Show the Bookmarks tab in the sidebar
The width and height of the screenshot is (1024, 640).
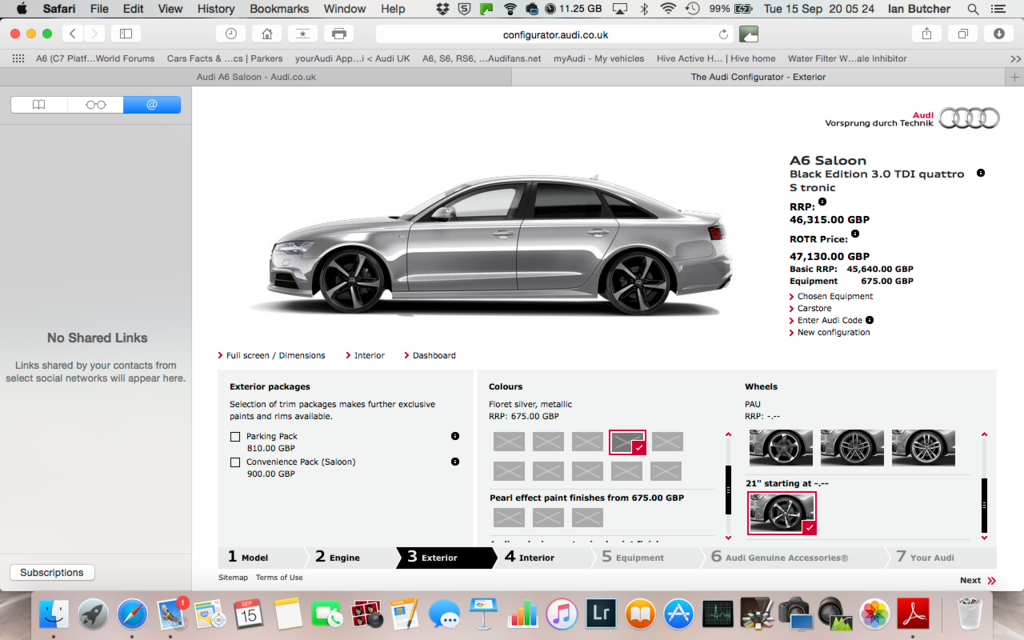[x=39, y=104]
